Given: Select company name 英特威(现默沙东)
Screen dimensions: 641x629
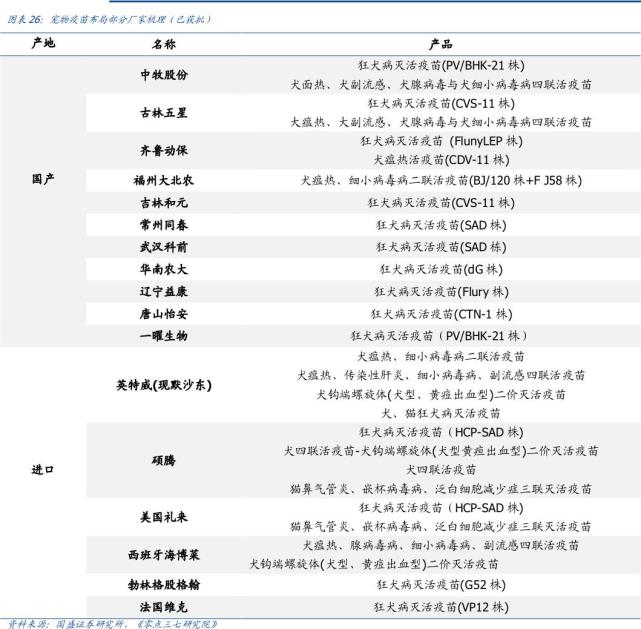Looking at the screenshot, I should coord(164,385).
